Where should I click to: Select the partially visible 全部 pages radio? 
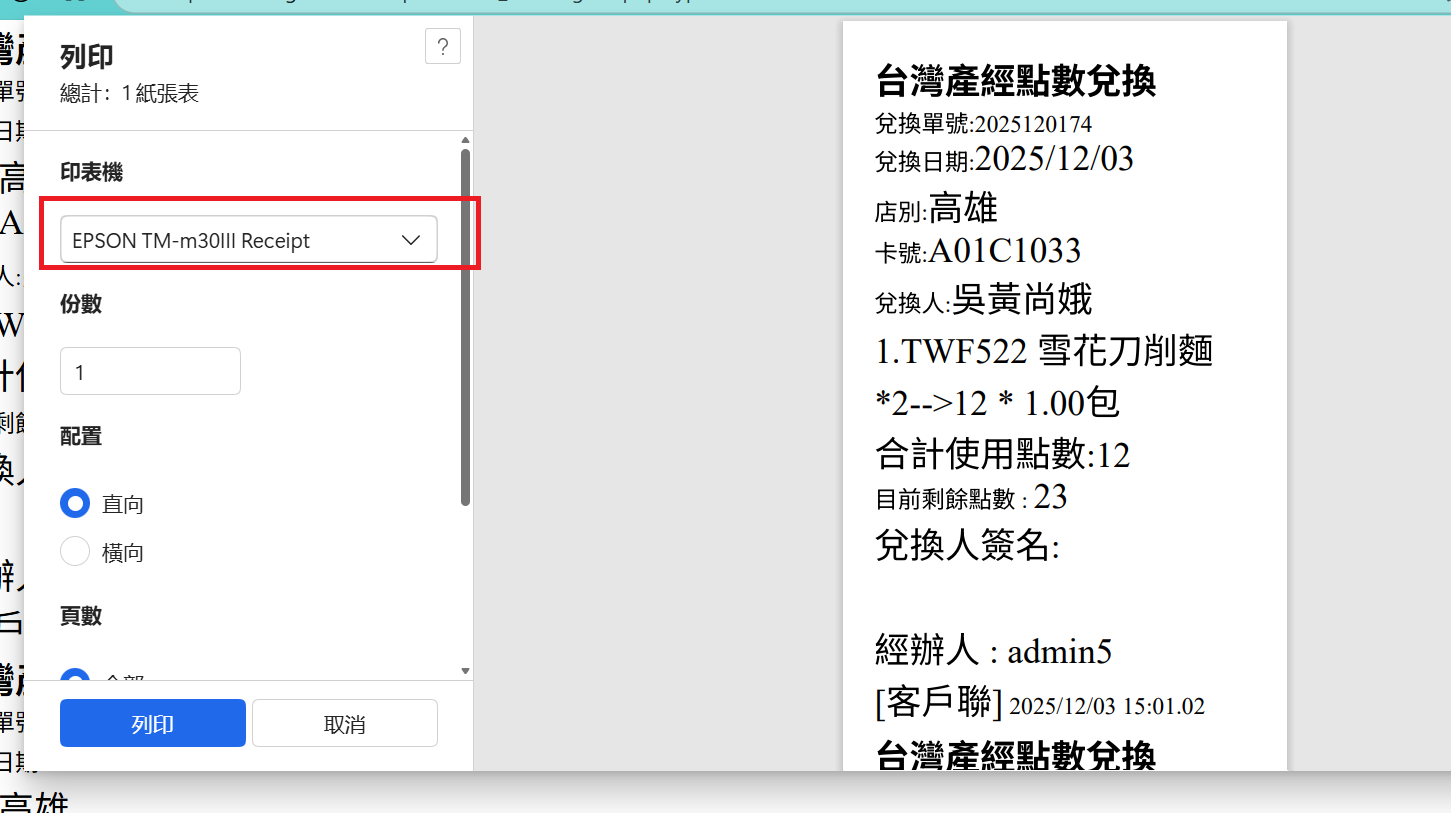[x=76, y=676]
